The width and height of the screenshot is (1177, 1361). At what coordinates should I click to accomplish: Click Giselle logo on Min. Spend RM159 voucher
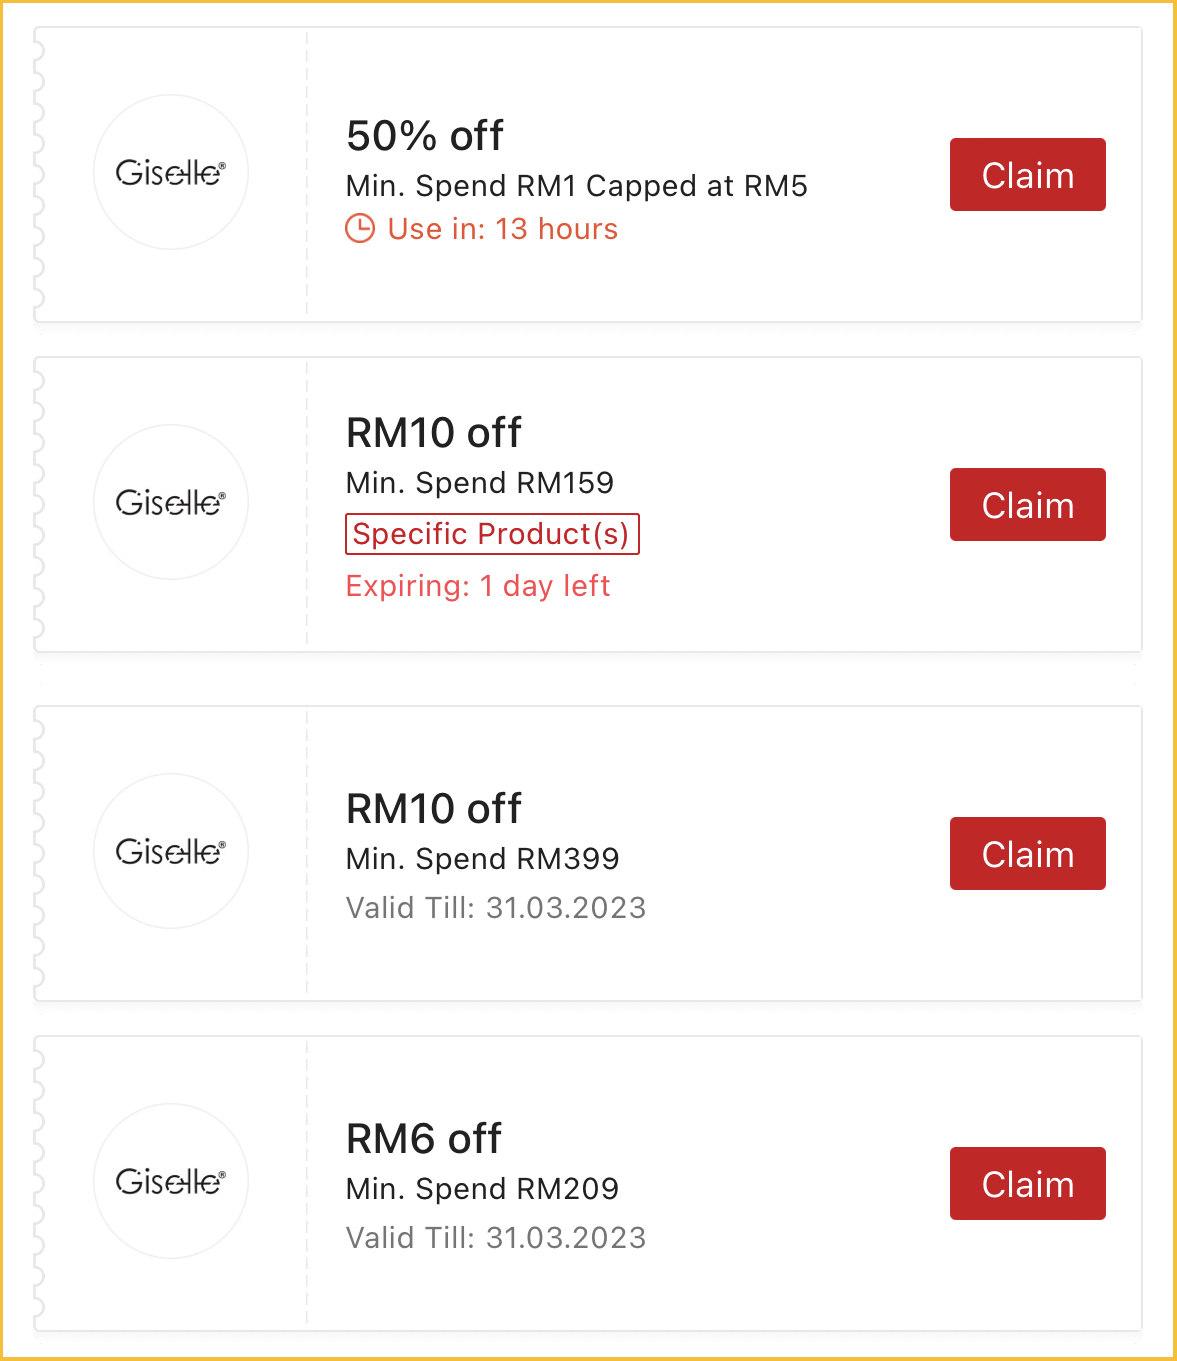[x=171, y=502]
